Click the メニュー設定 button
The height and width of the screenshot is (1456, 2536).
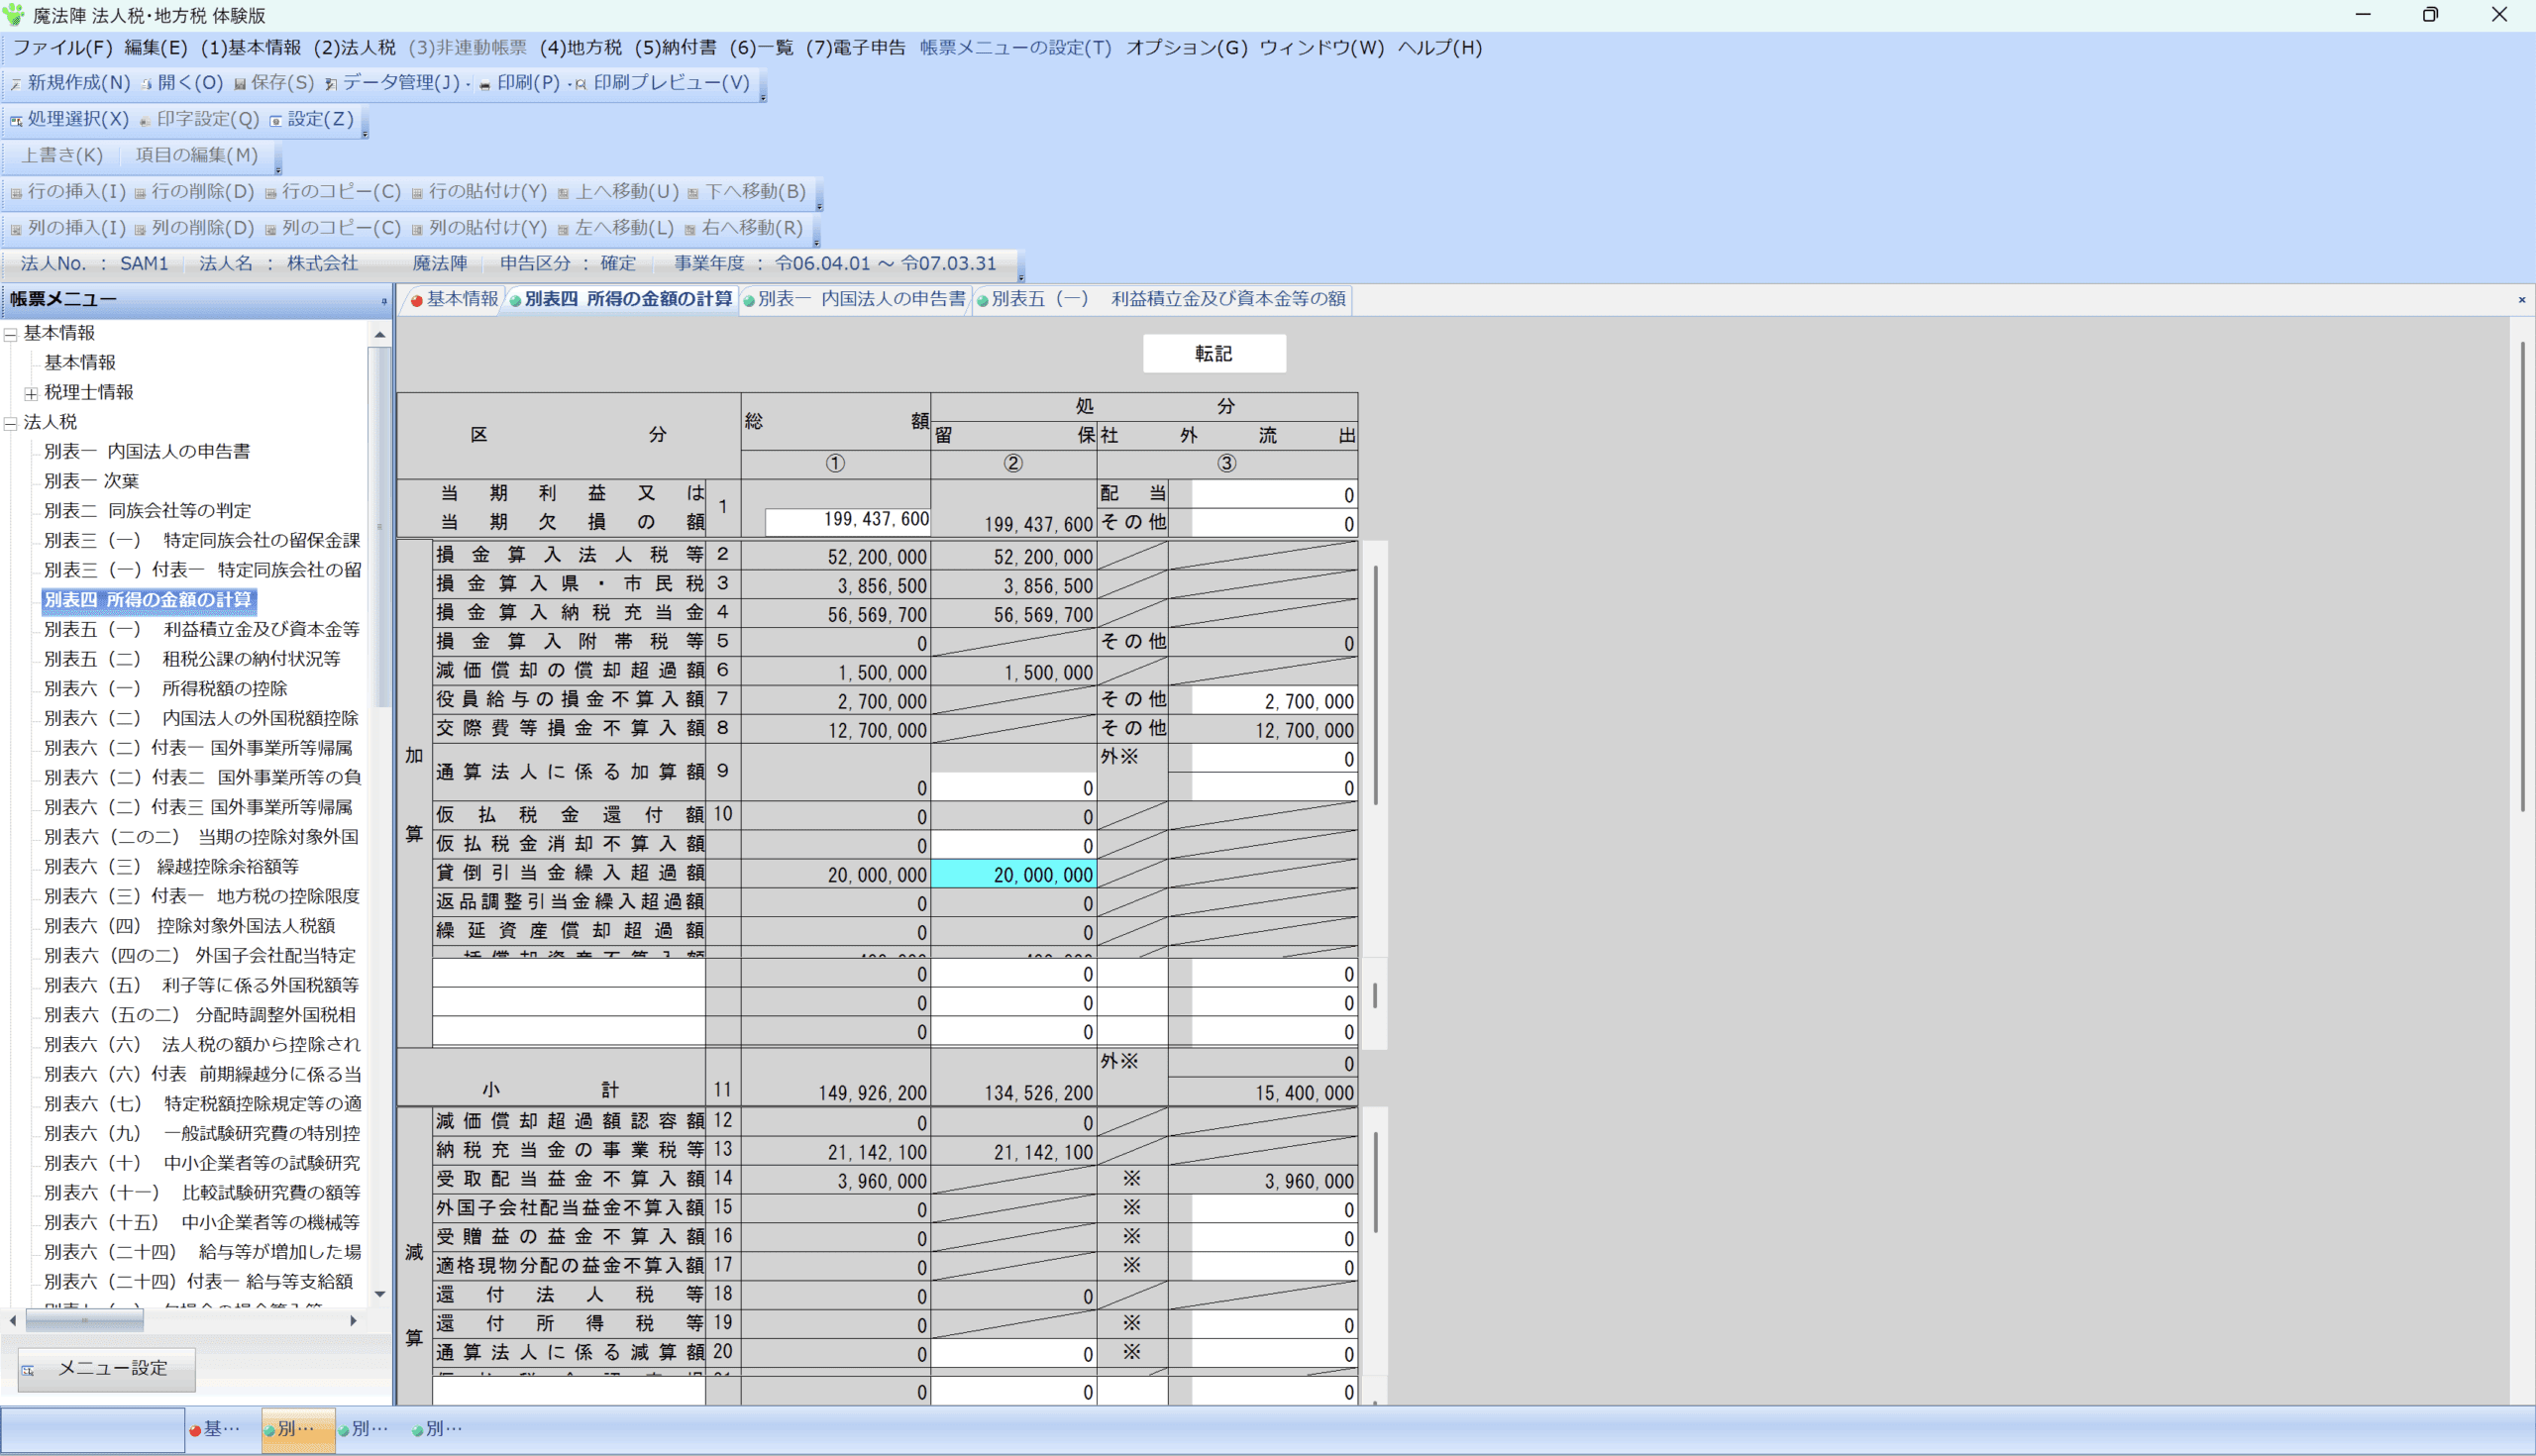(106, 1368)
